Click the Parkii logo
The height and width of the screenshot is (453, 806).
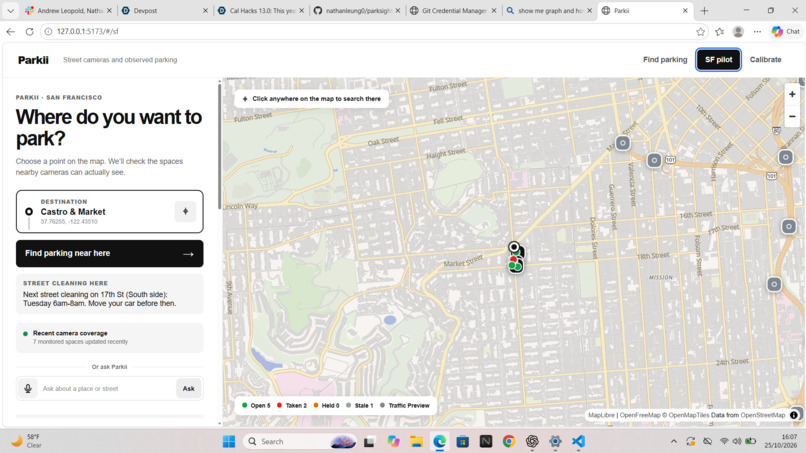33,60
